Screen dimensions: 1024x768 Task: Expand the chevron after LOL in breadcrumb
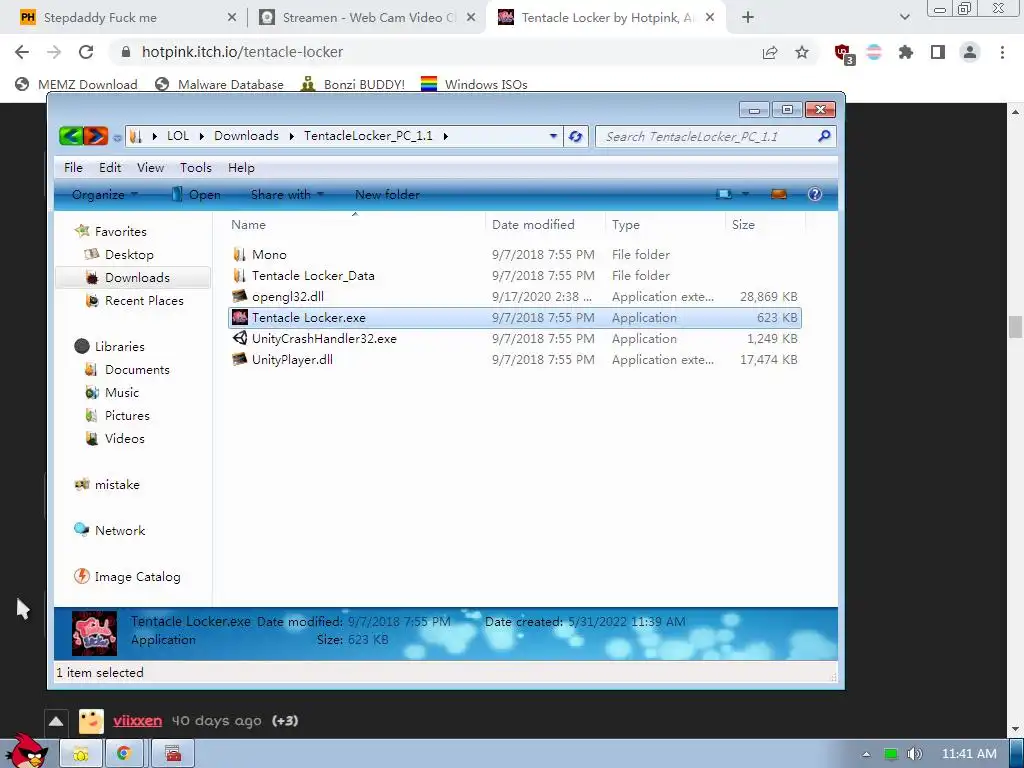201,136
